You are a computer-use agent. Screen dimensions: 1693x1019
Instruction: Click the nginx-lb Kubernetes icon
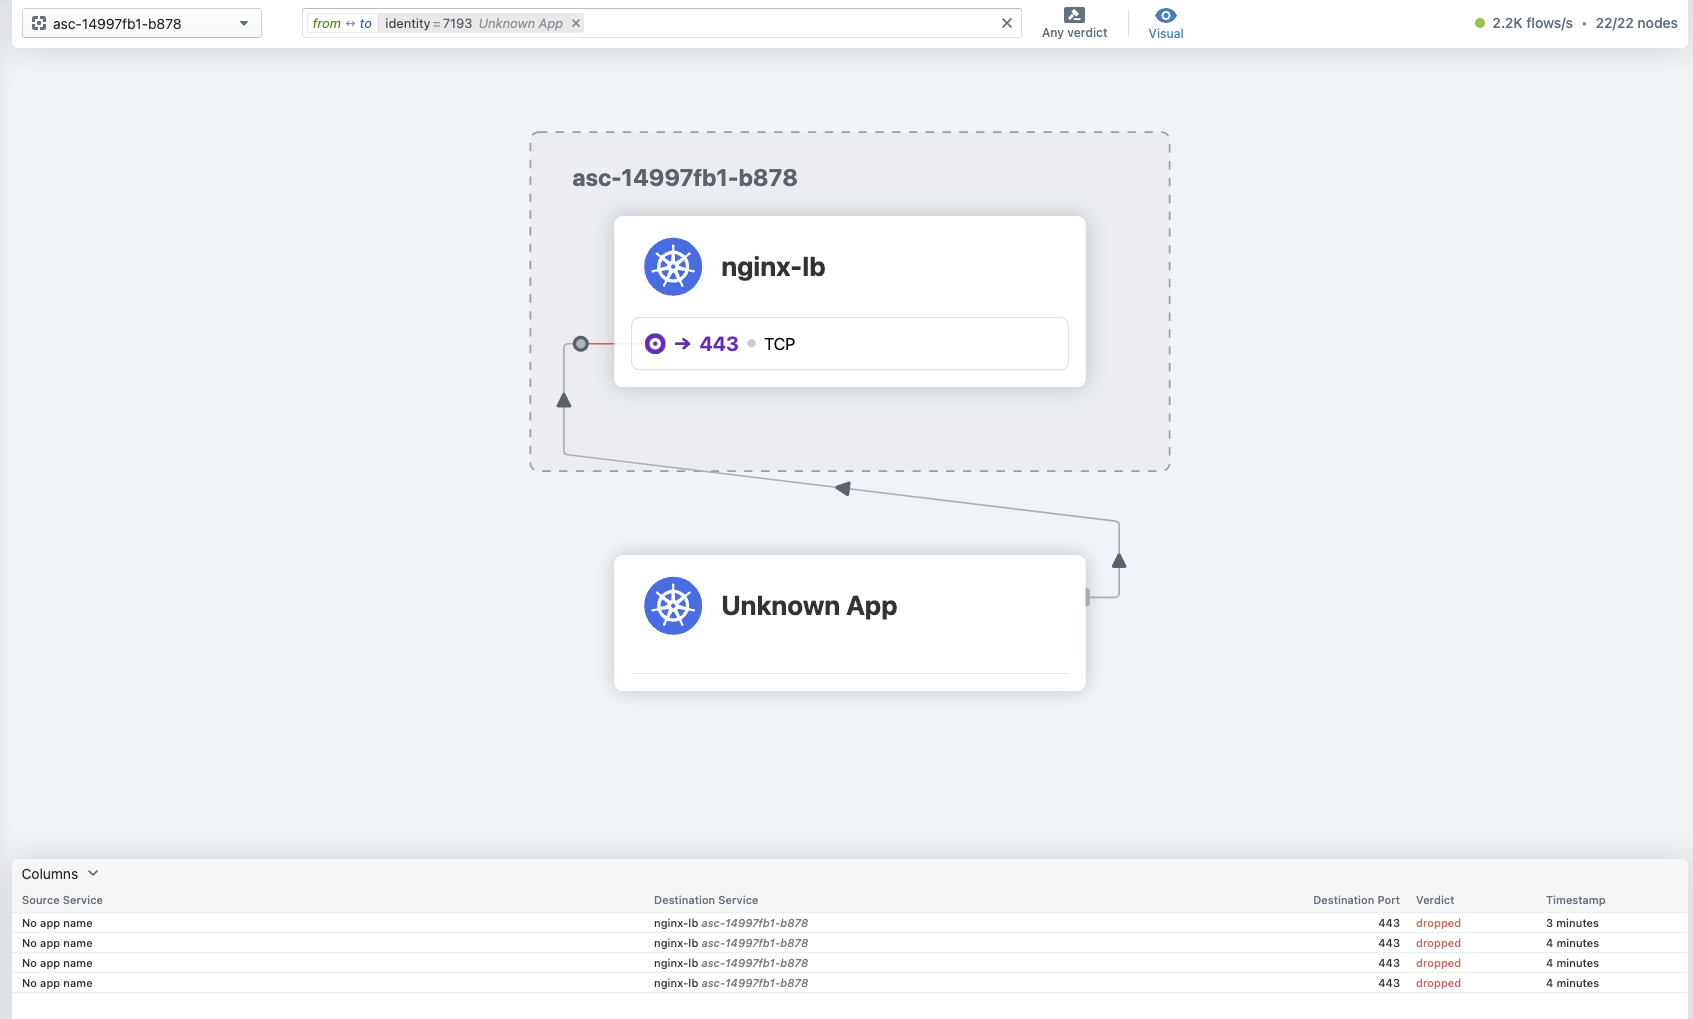click(x=673, y=267)
